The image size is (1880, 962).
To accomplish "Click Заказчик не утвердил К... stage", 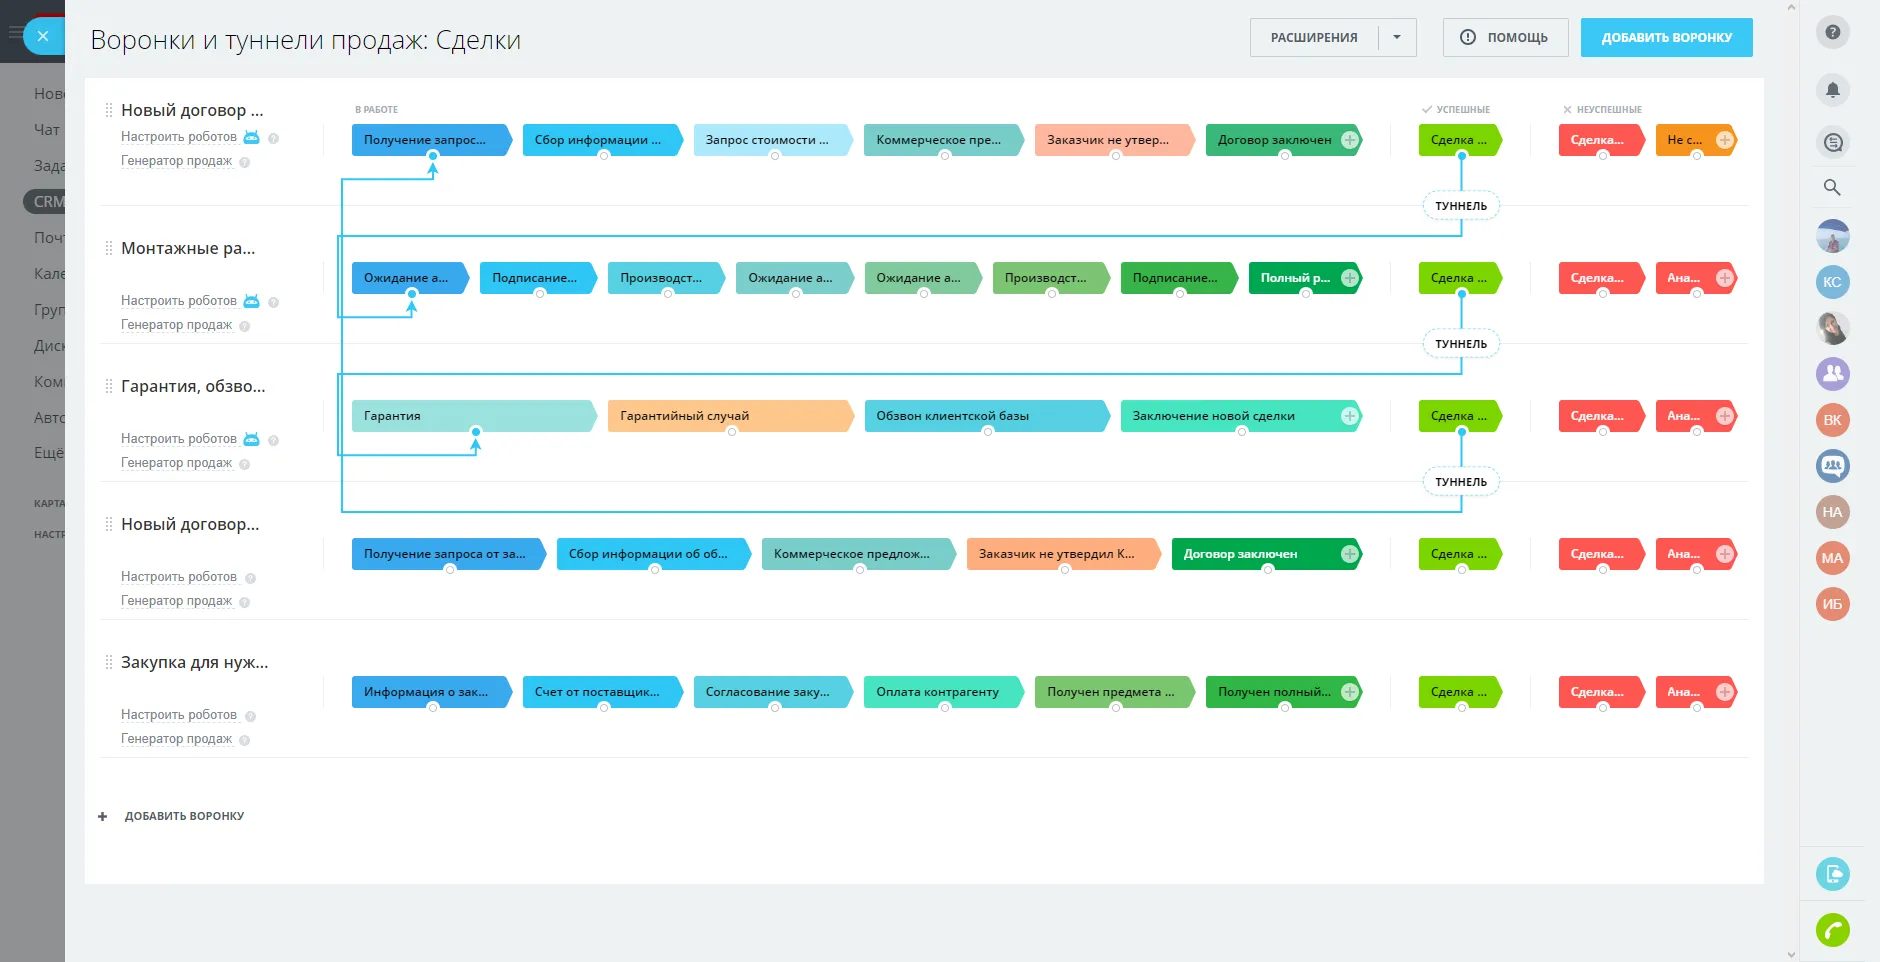I will pyautogui.click(x=1062, y=554).
